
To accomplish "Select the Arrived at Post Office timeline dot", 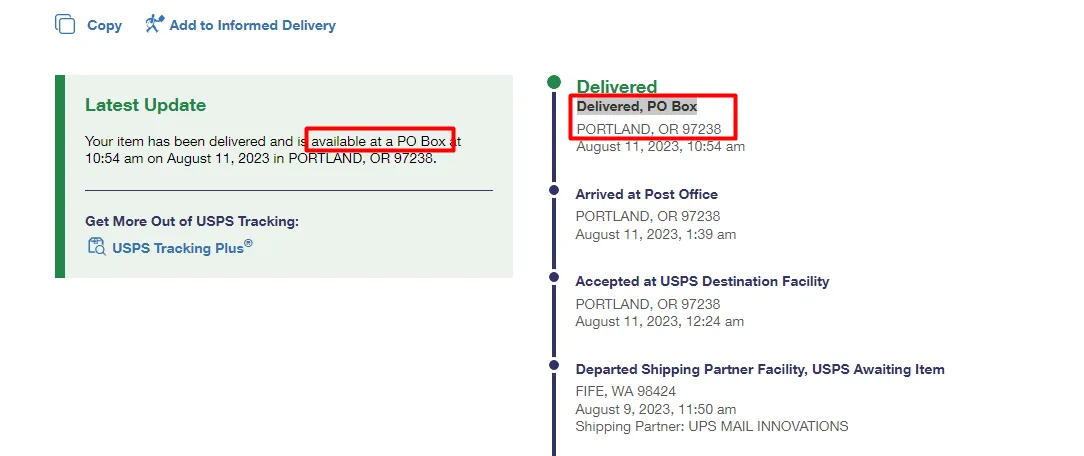I will 554,187.
